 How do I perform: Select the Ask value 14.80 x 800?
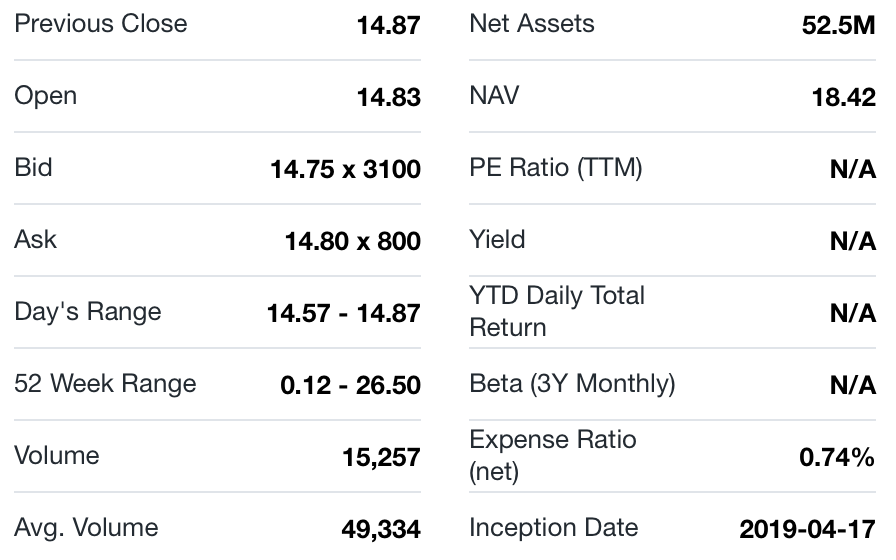tap(352, 242)
